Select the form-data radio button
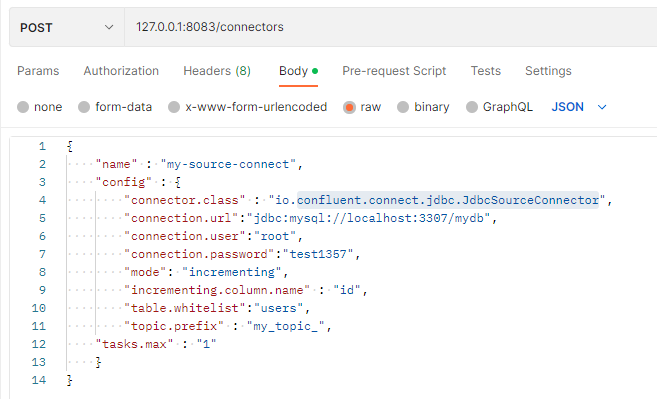This screenshot has width=657, height=399. pos(84,107)
